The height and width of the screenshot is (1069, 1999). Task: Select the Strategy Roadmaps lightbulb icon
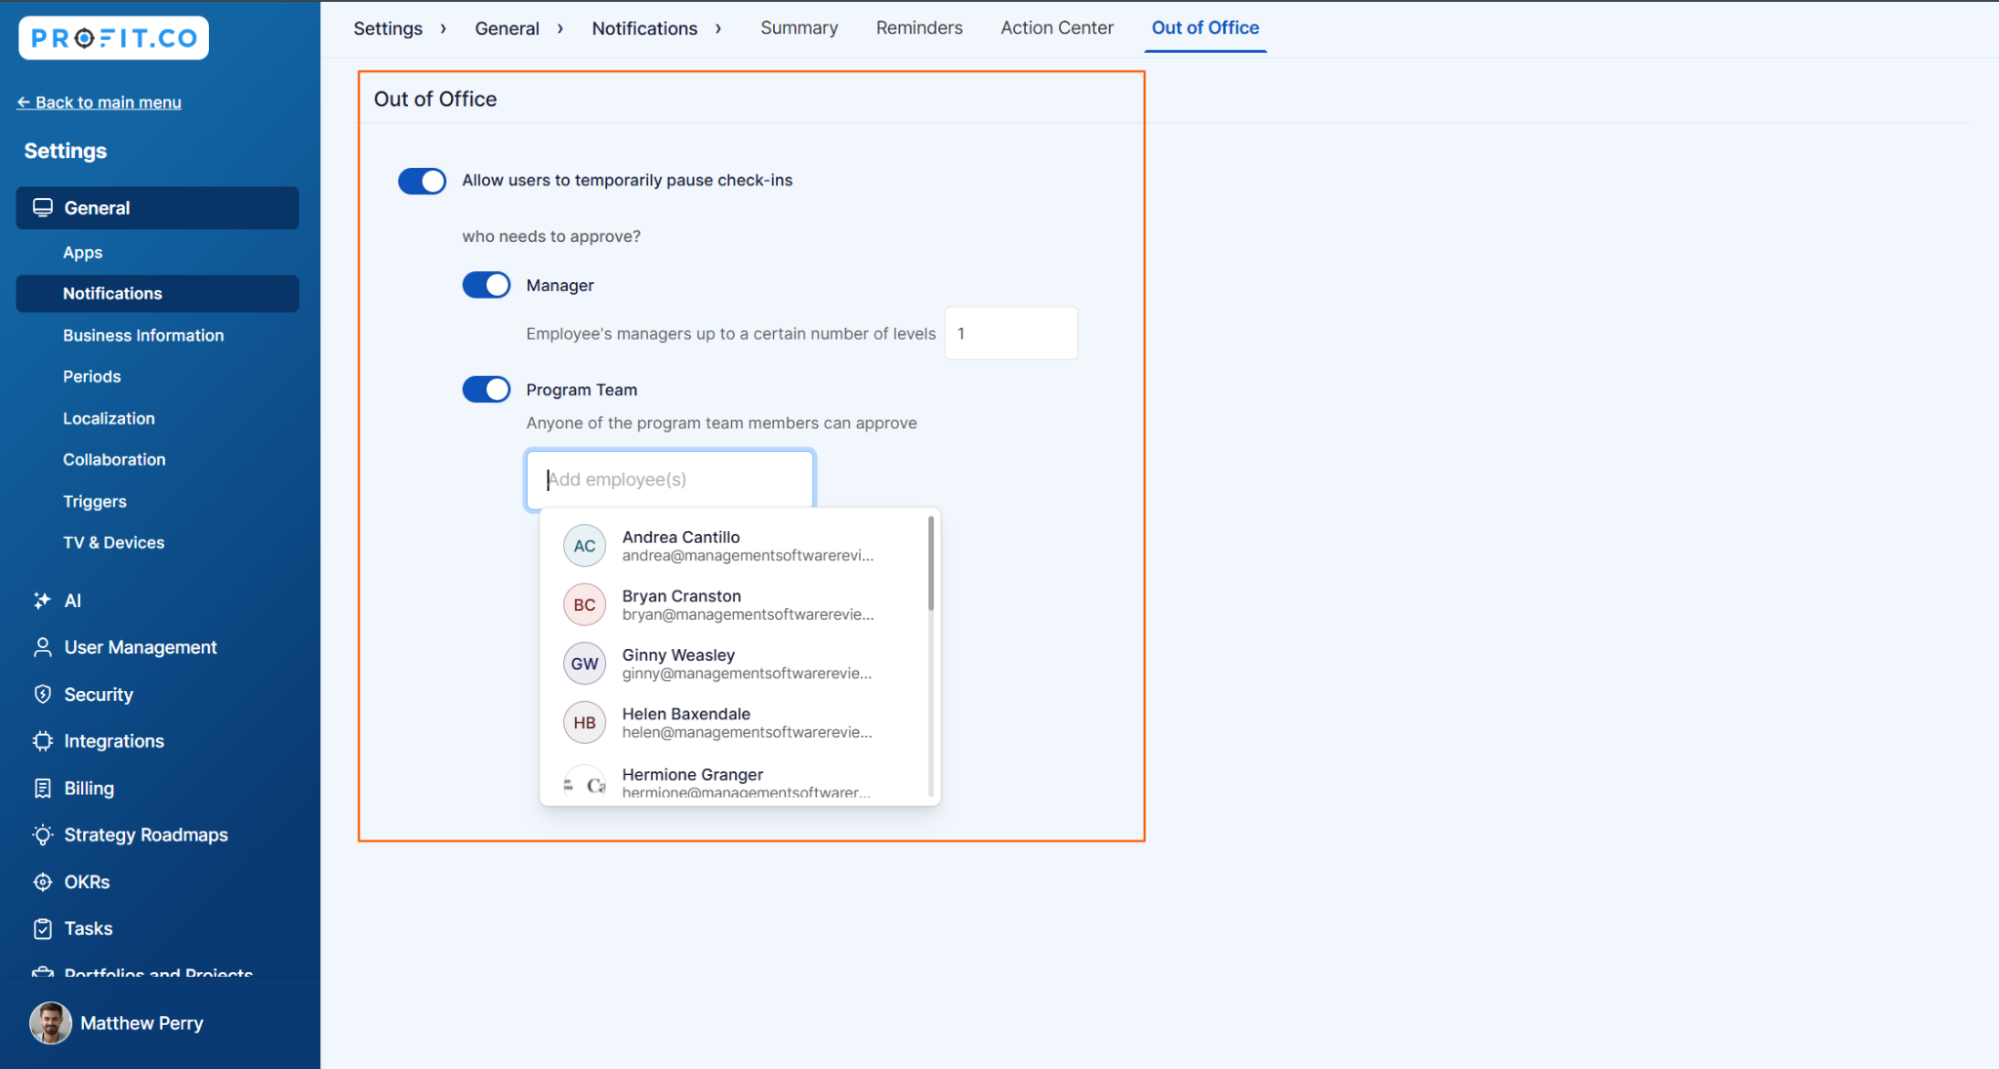[42, 835]
